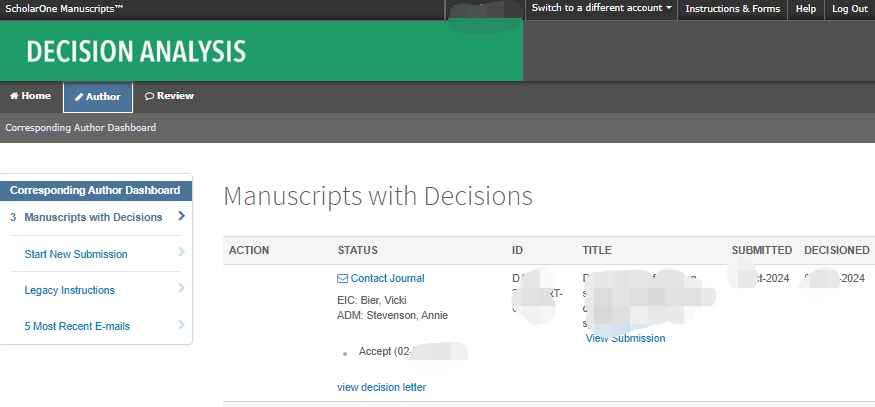The height and width of the screenshot is (407, 875).
Task: Open Legacy Instructions in sidebar
Action: click(69, 290)
